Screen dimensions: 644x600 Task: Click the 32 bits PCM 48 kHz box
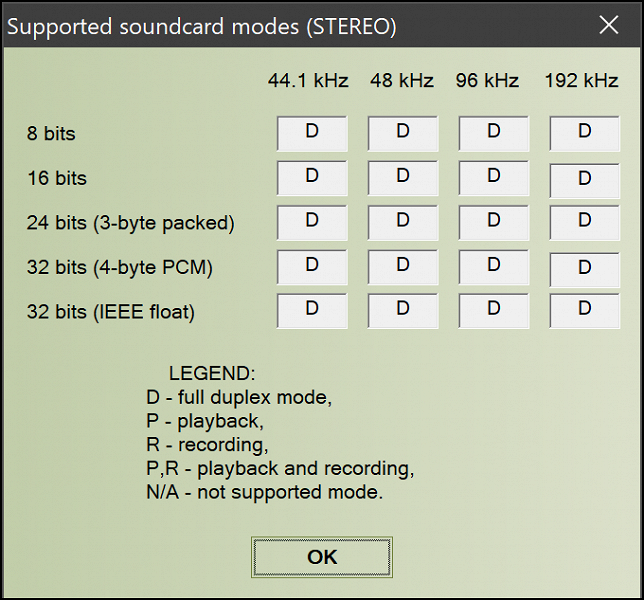403,267
